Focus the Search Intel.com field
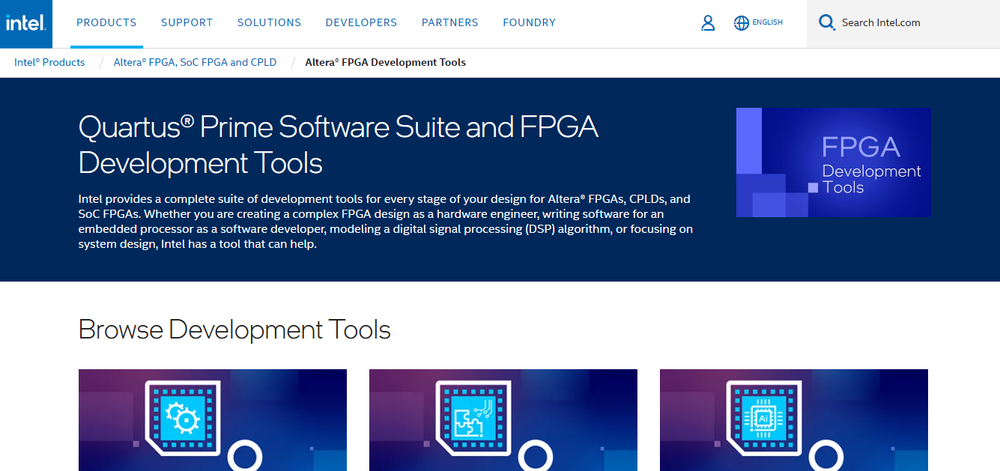 pos(903,24)
